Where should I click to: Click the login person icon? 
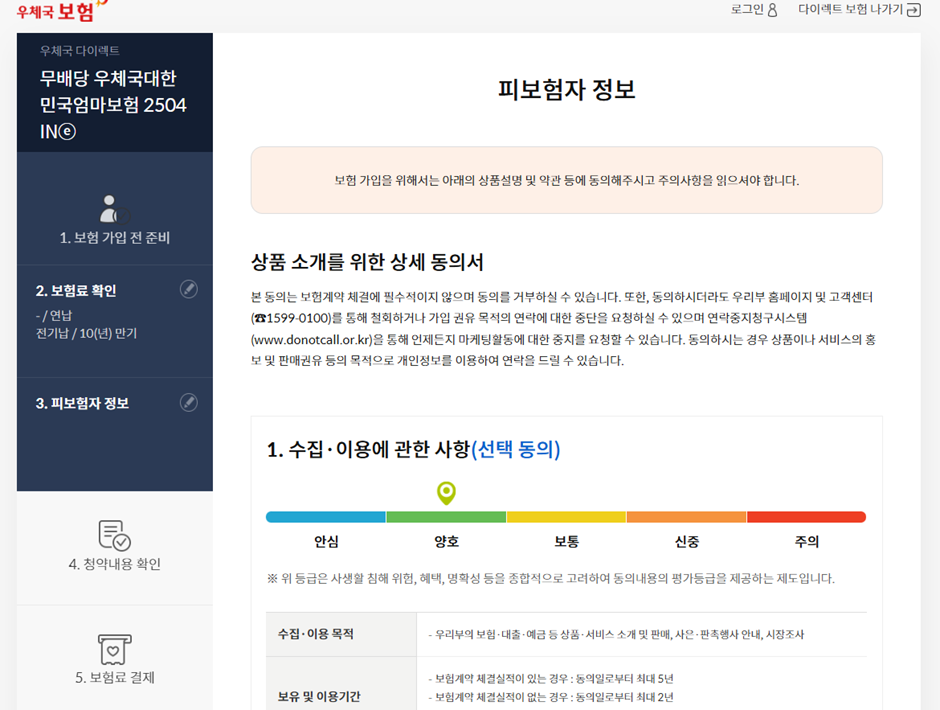tap(772, 10)
